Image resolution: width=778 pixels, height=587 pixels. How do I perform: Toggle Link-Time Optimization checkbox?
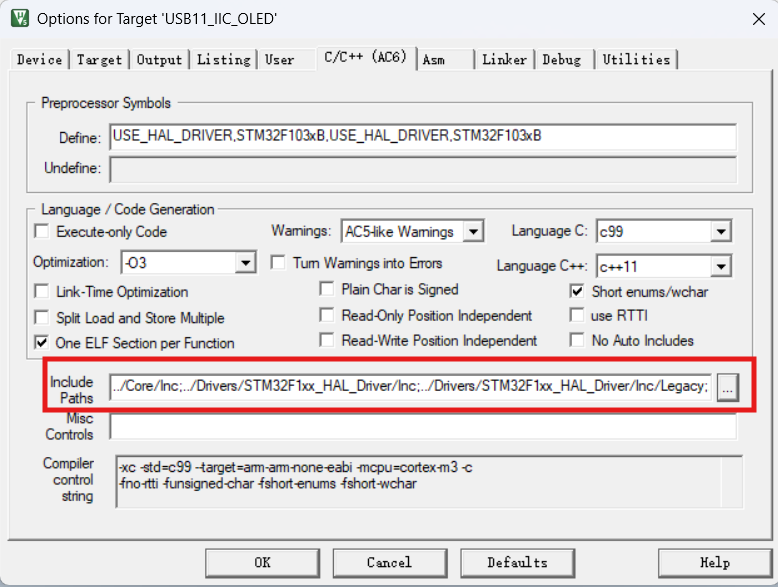tap(42, 291)
